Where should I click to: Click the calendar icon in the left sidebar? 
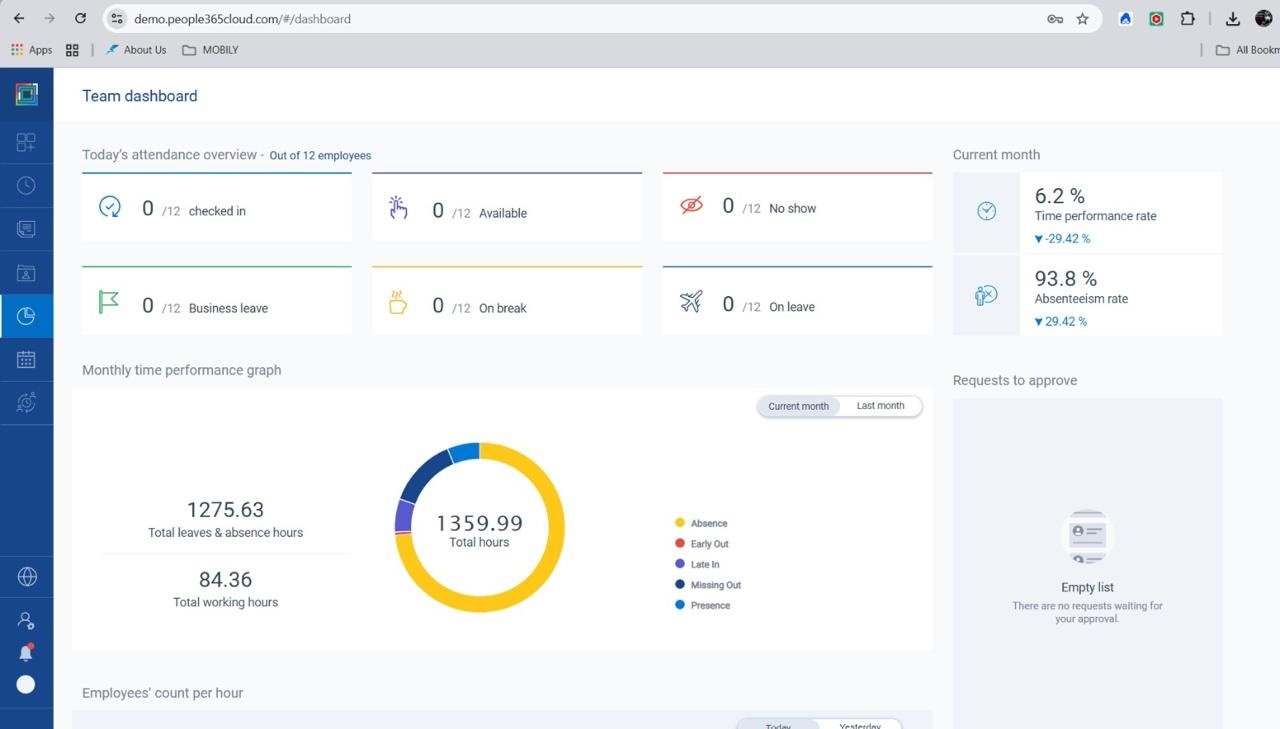coord(26,359)
